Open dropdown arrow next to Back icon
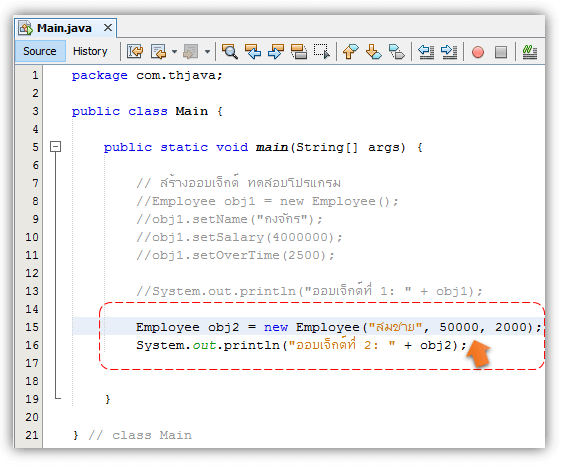Image resolution: width=563 pixels, height=467 pixels. (175, 52)
